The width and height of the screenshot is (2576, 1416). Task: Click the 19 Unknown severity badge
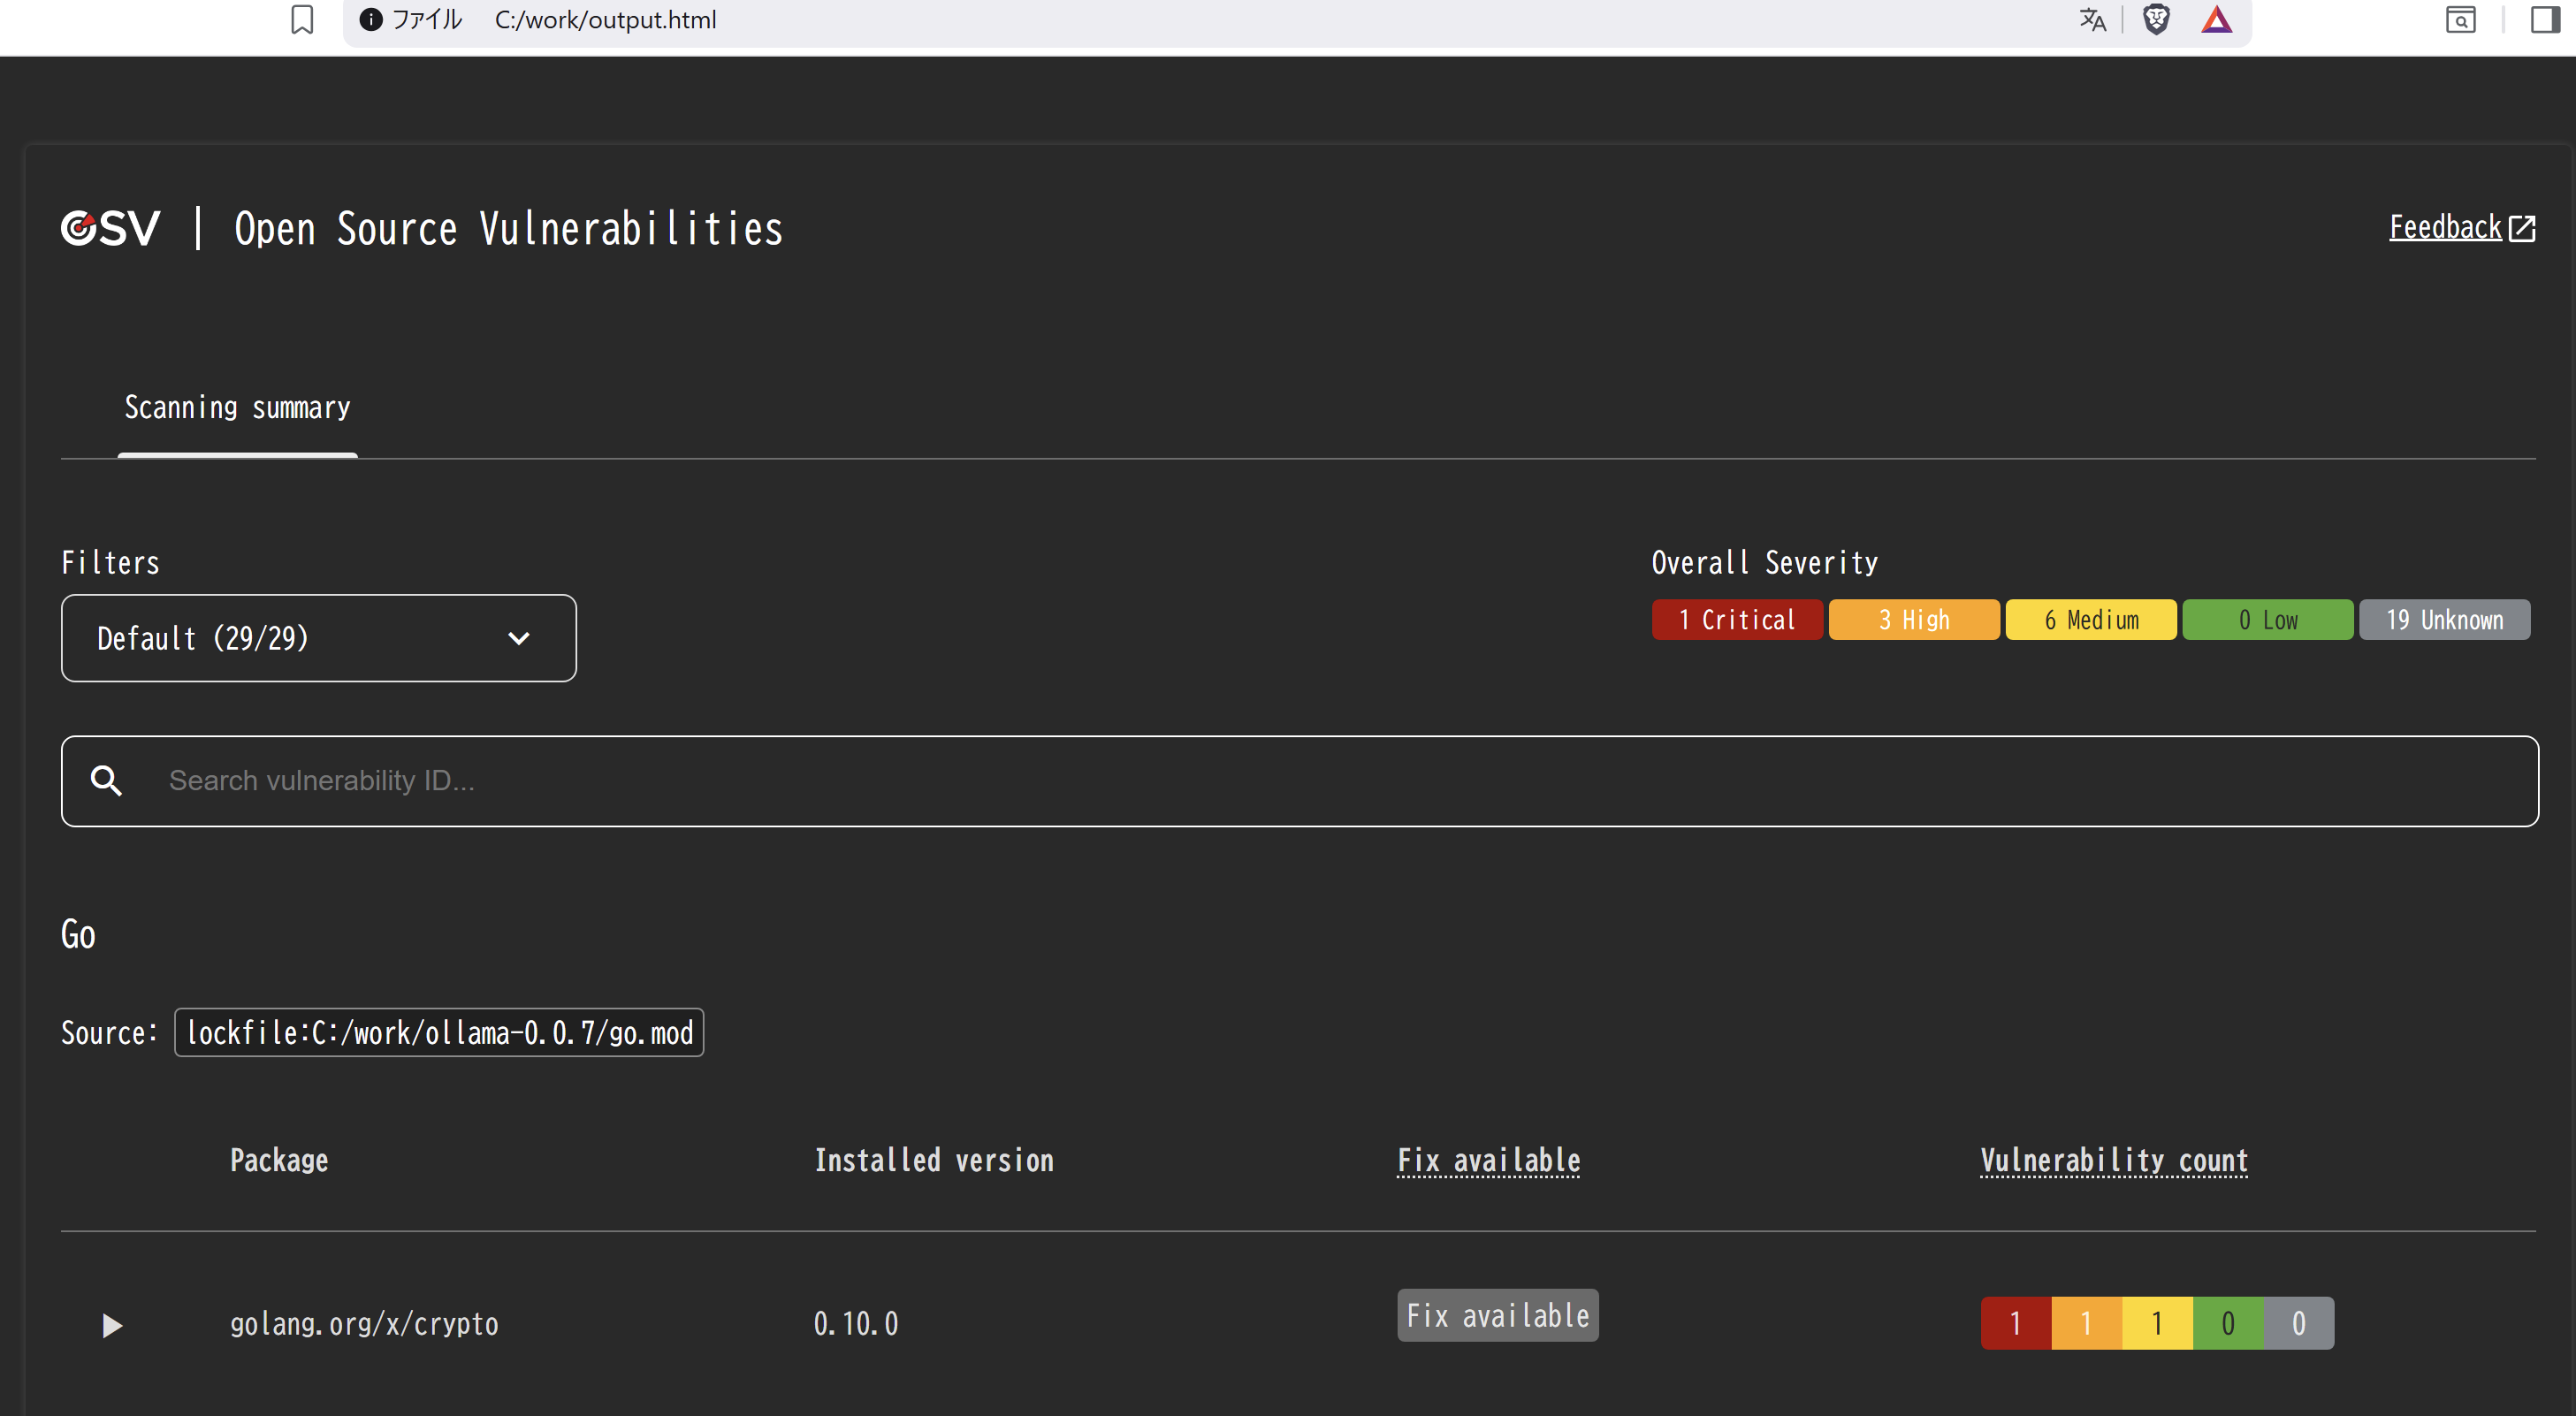[2445, 620]
